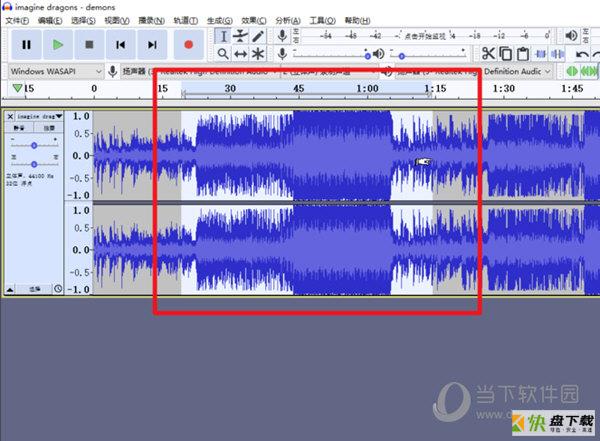Start playback with the green Play button
This screenshot has width=600, height=441.
tap(57, 45)
